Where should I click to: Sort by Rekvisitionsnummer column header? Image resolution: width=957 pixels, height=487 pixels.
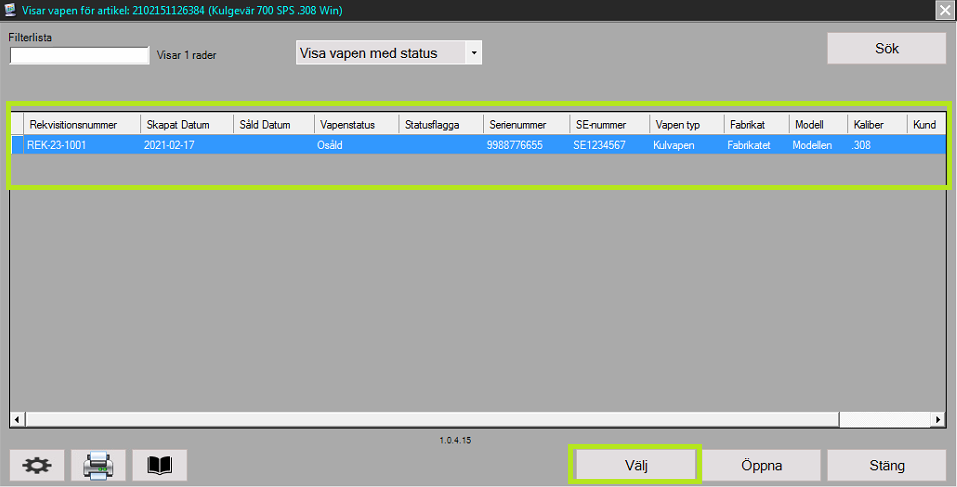click(82, 125)
